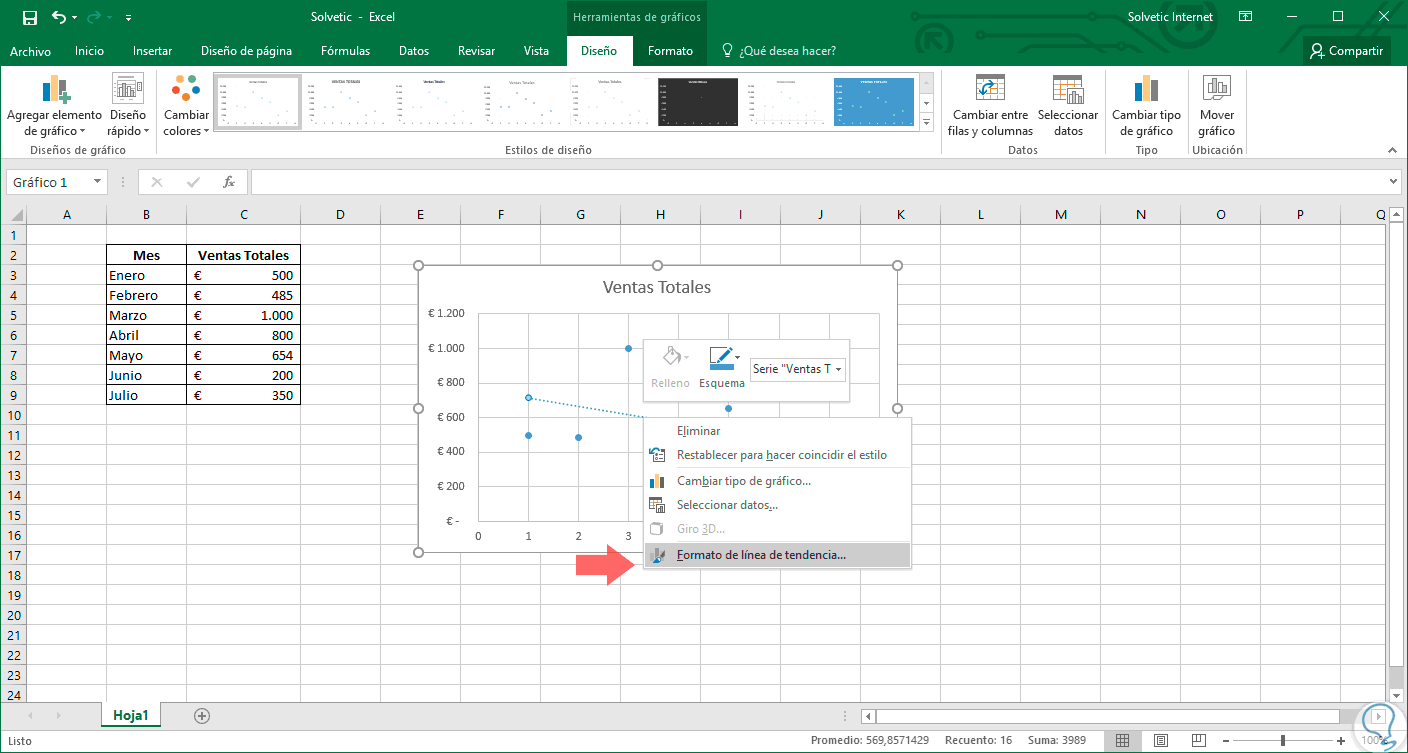The image size is (1408, 753).
Task: Open the Name Box dropdown arrow
Action: pos(98,182)
